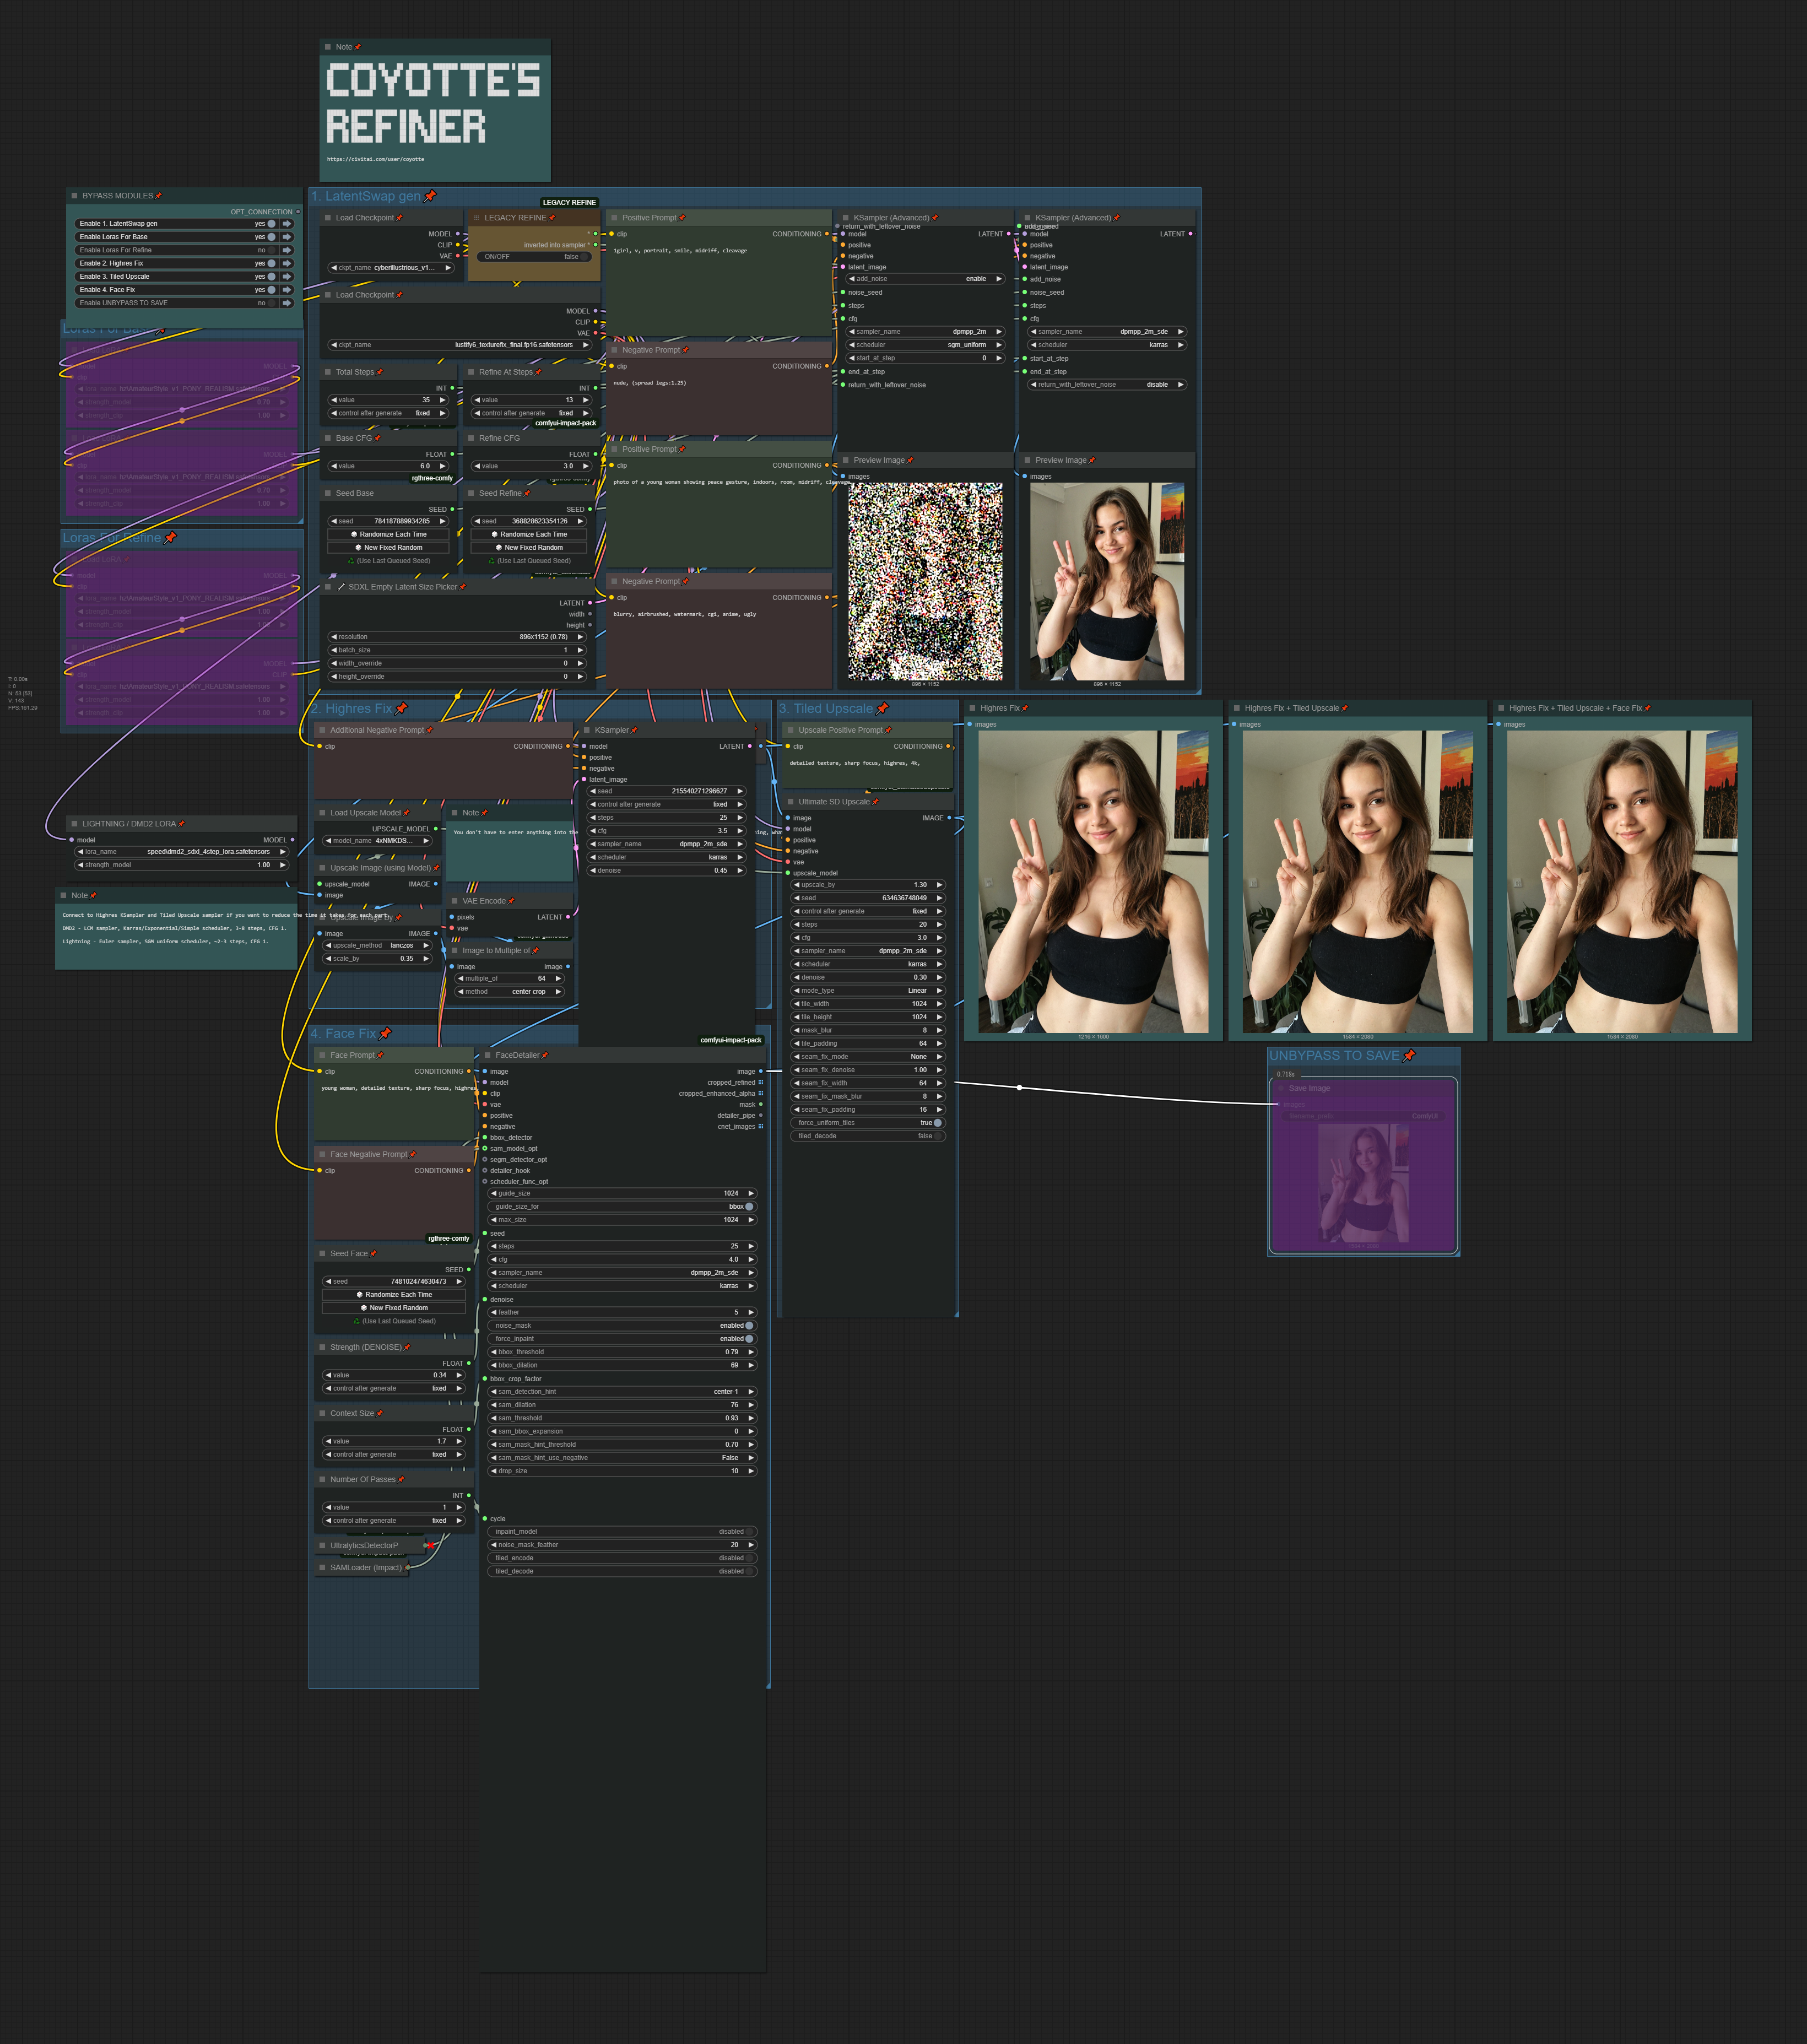Toggle the LEGACY REFINE ON/OFF switch
The width and height of the screenshot is (1807, 2044).
pos(584,257)
